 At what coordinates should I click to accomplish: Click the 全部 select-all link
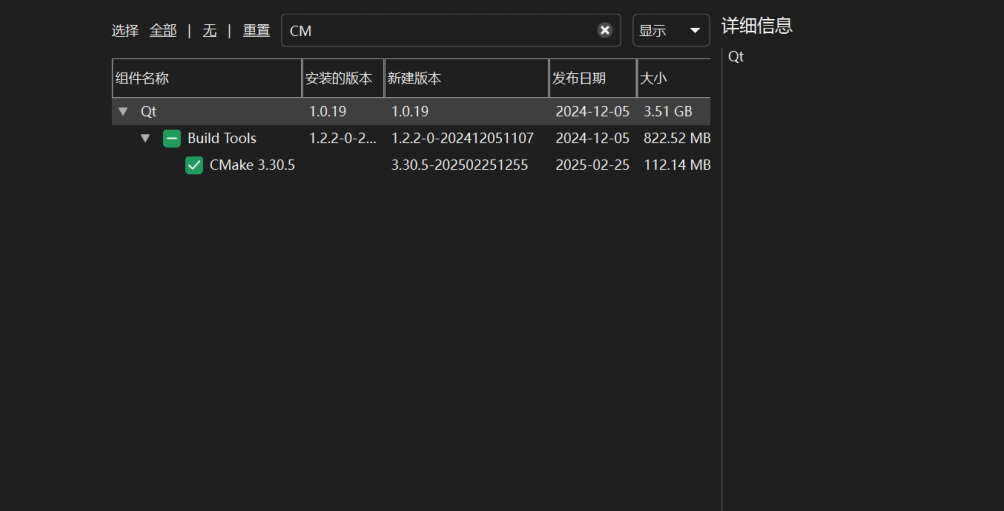(x=163, y=30)
